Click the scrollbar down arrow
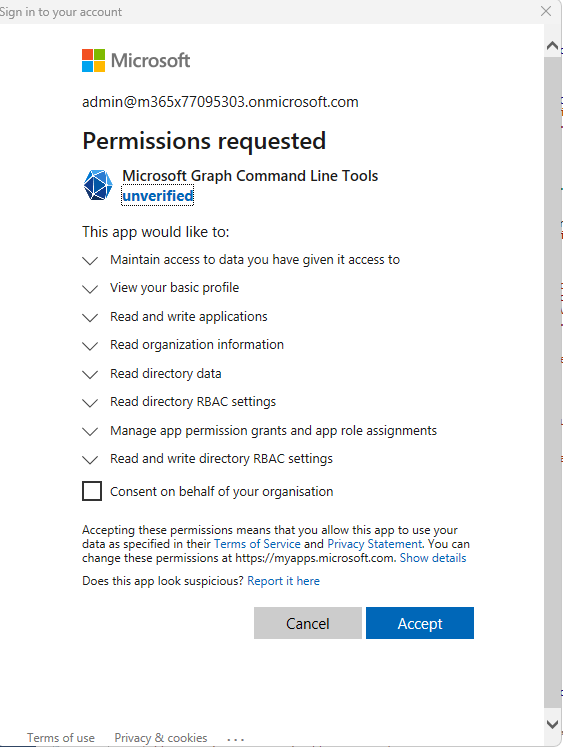563x747 pixels. [553, 725]
